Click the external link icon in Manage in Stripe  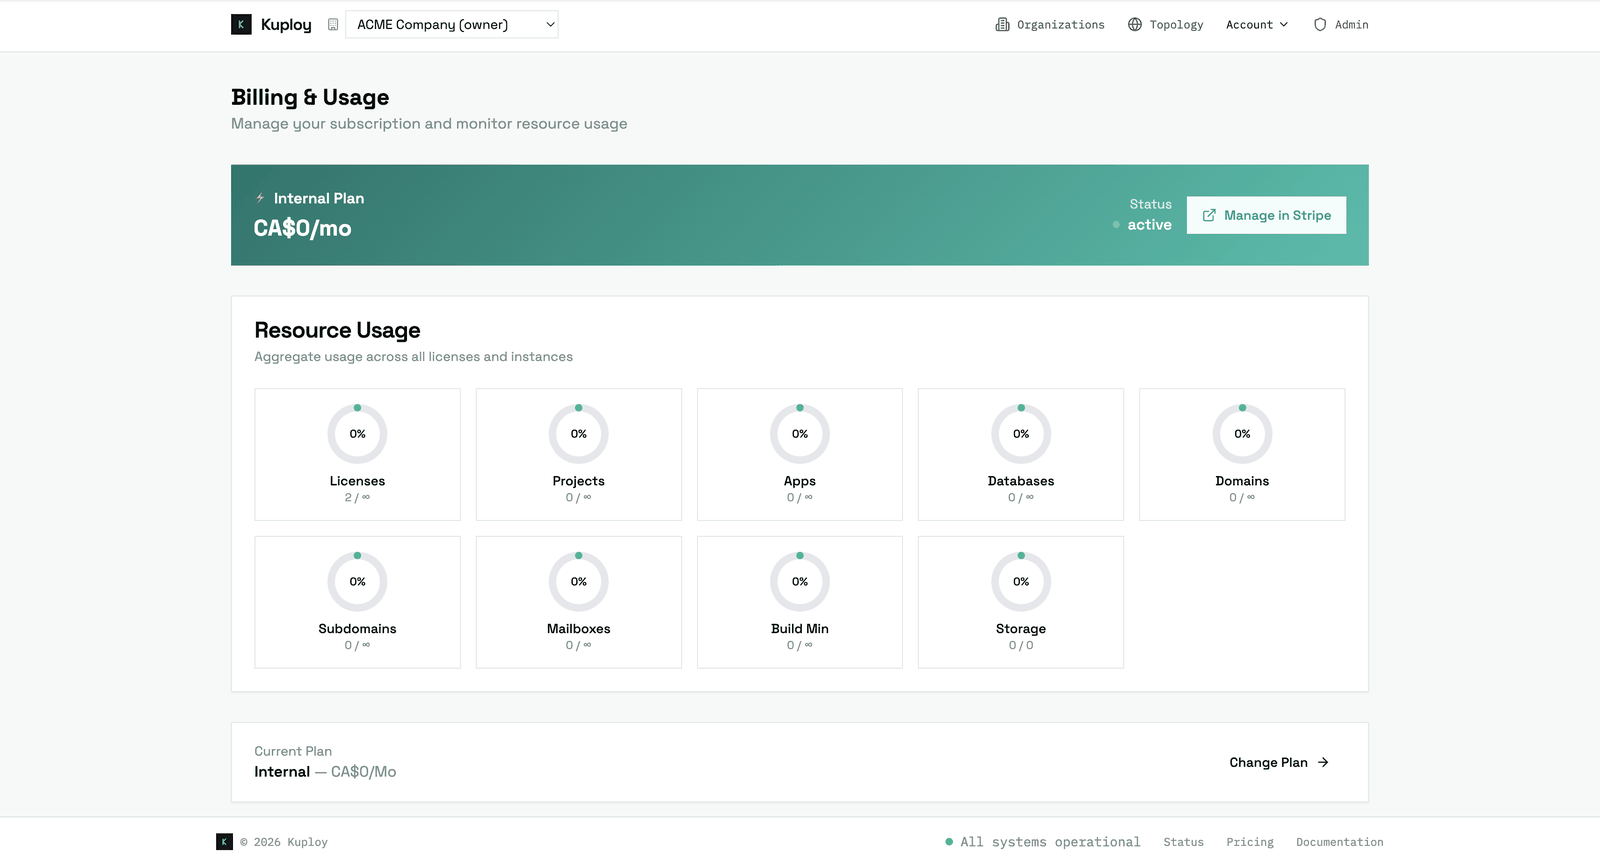coord(1209,215)
